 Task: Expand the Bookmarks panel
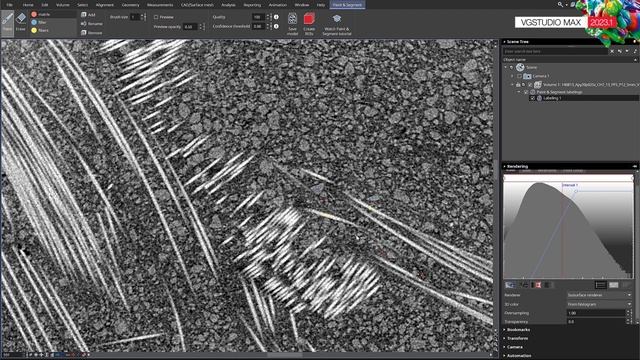tap(504, 330)
